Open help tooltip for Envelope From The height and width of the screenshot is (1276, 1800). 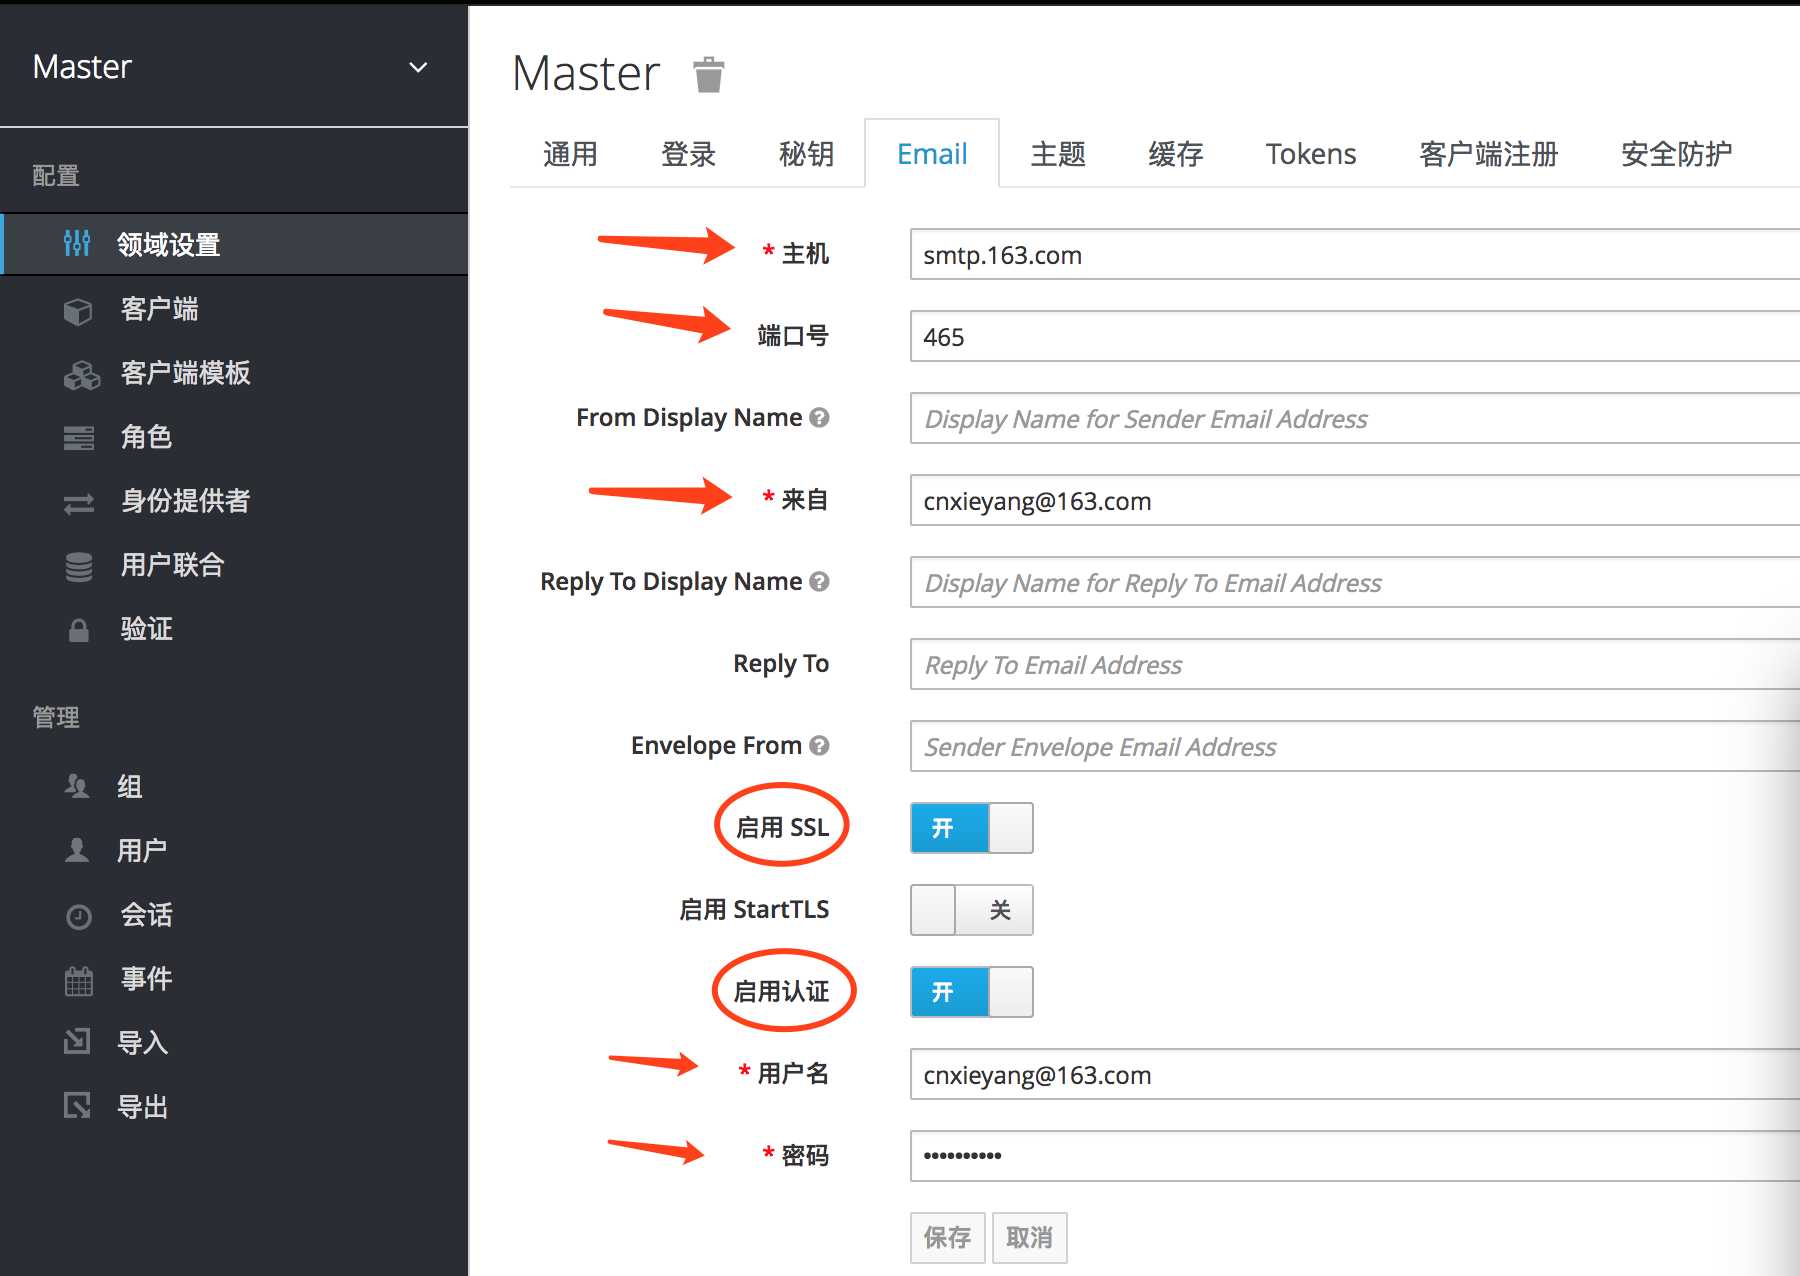(819, 745)
